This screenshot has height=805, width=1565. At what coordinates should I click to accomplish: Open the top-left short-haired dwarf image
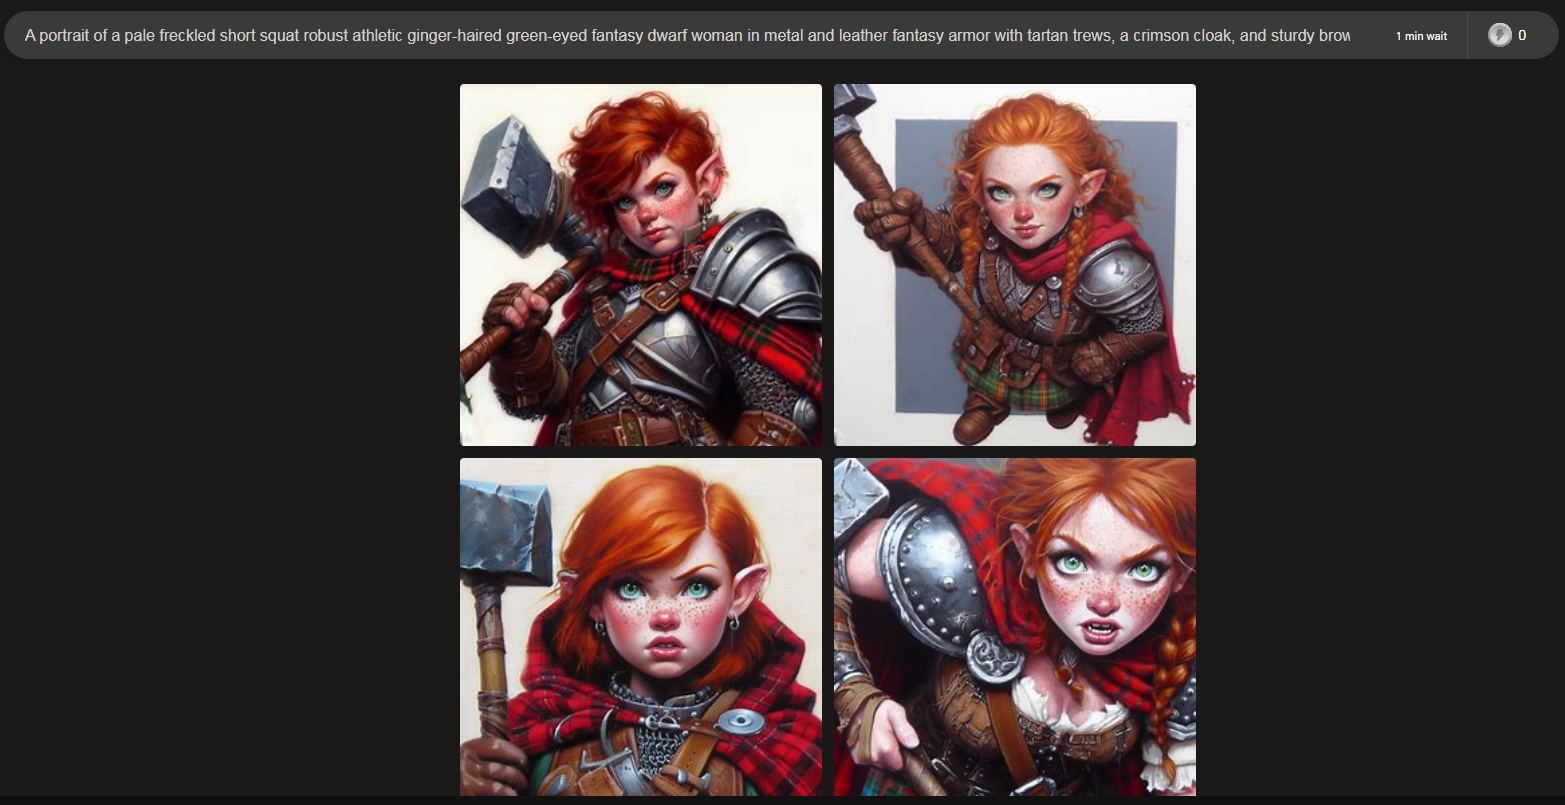[x=640, y=264]
